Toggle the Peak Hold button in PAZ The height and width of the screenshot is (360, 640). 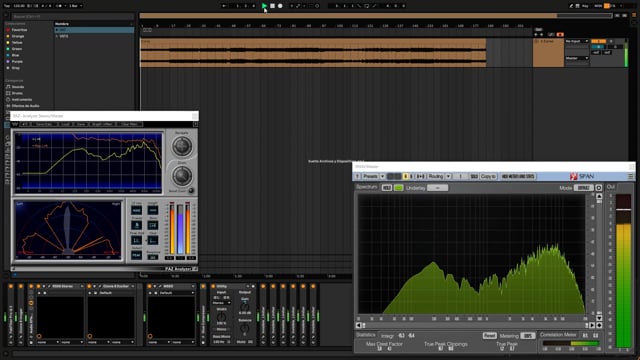(x=136, y=240)
